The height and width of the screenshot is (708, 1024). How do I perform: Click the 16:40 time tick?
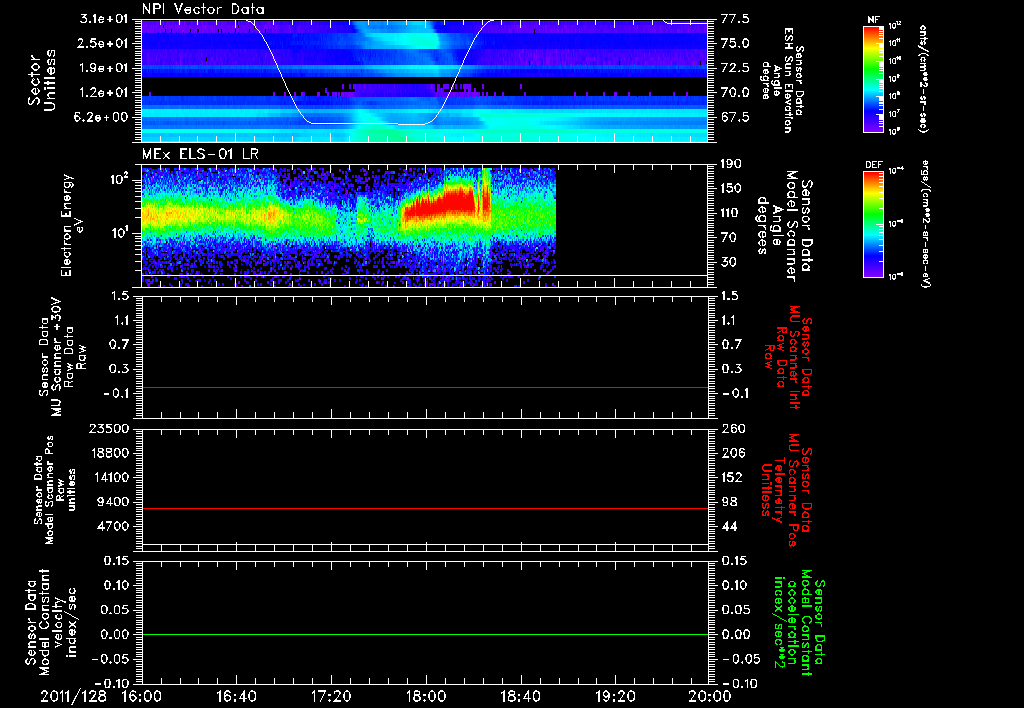click(236, 696)
